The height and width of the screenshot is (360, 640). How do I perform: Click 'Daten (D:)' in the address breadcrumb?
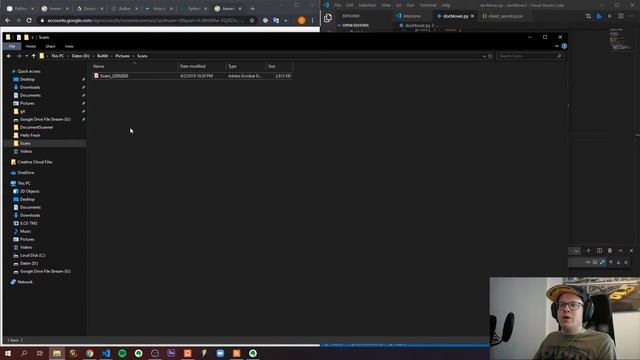tap(80, 56)
